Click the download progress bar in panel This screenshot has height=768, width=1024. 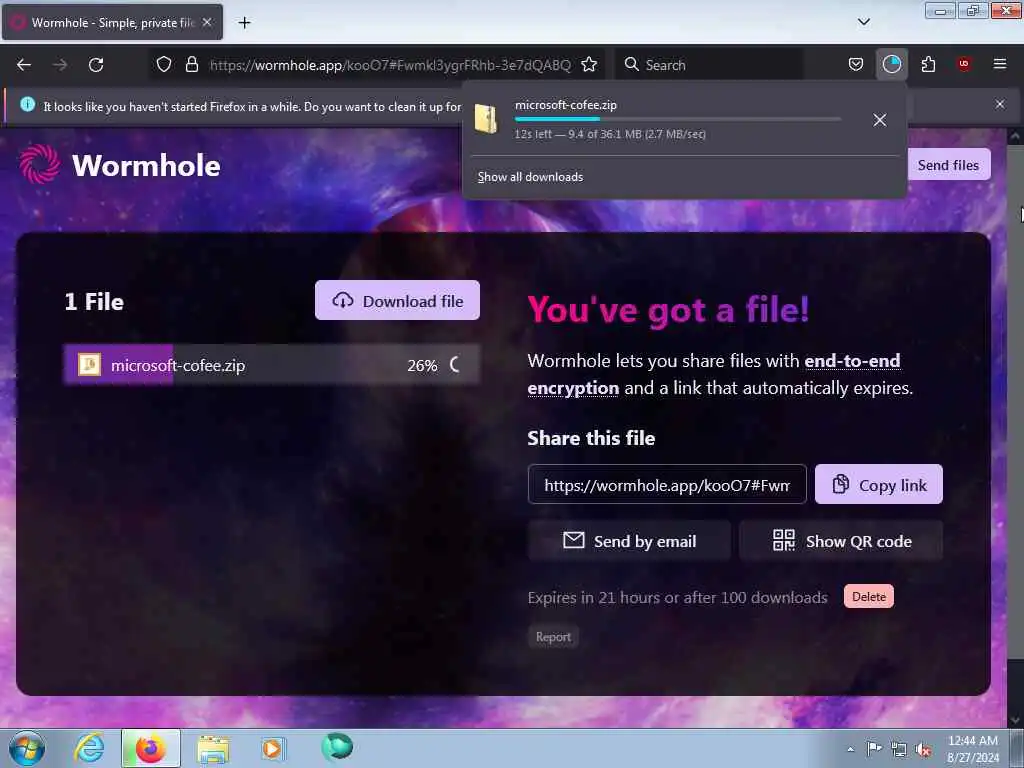pos(677,119)
